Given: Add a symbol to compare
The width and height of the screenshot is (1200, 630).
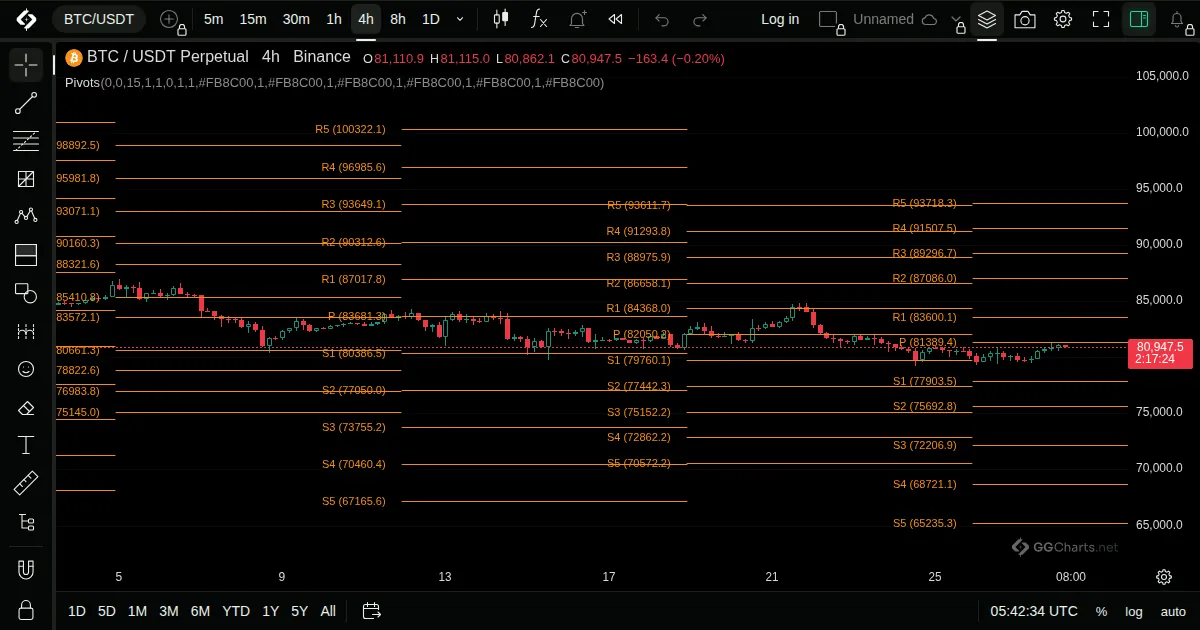Looking at the screenshot, I should [x=169, y=19].
